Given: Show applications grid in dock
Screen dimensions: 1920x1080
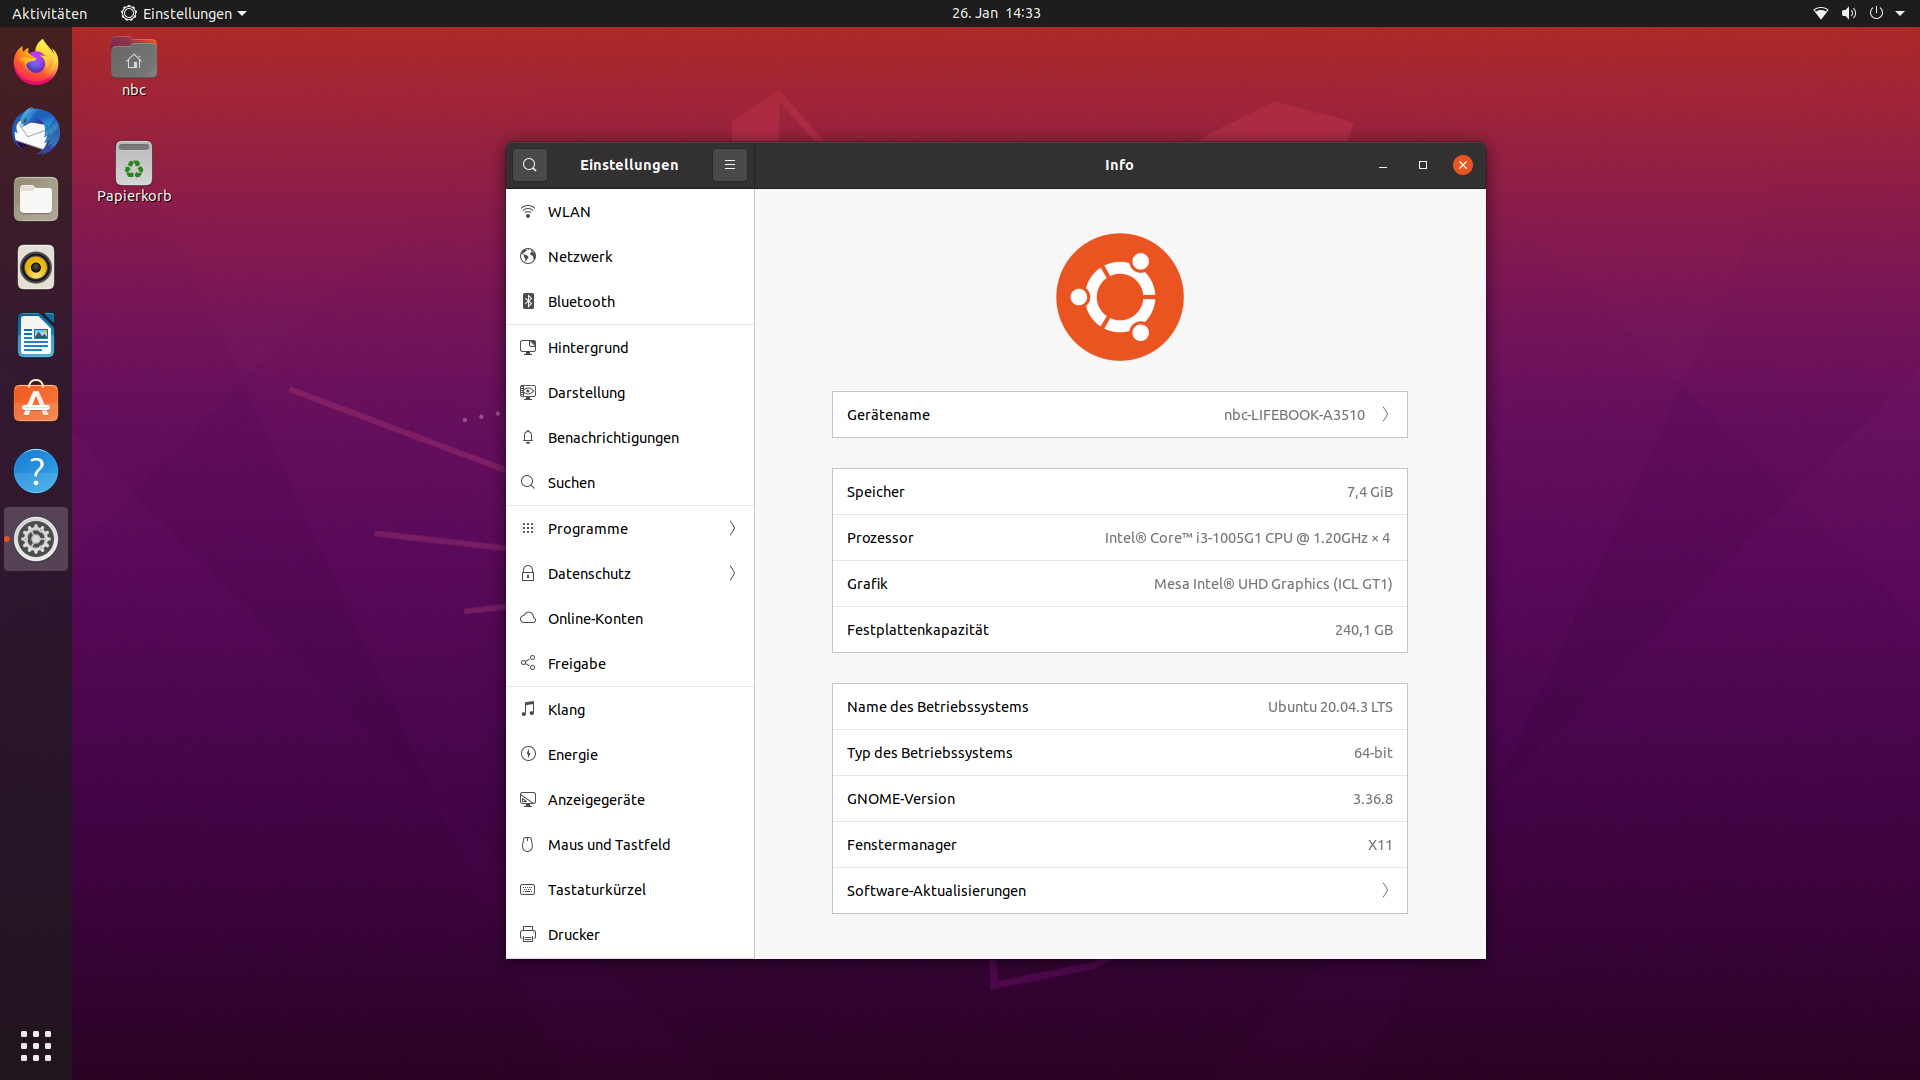Looking at the screenshot, I should (36, 1046).
